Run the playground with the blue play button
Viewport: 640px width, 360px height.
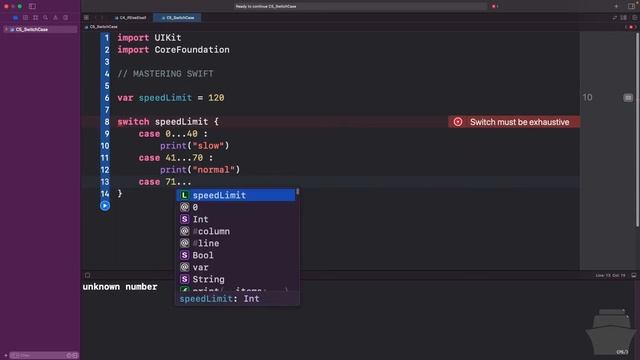tap(105, 206)
